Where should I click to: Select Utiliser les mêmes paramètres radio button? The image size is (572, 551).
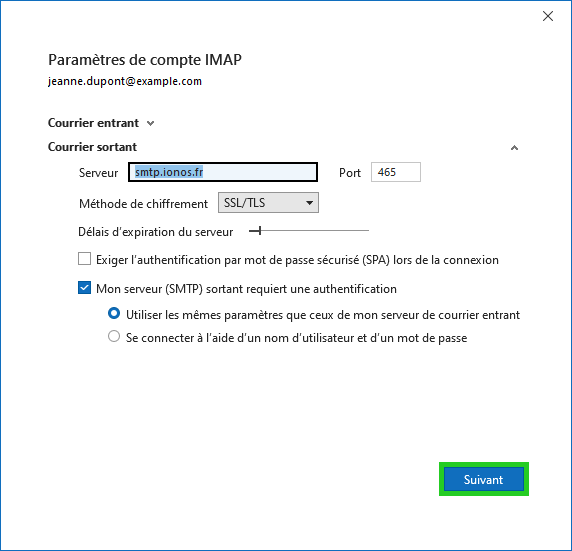114,313
